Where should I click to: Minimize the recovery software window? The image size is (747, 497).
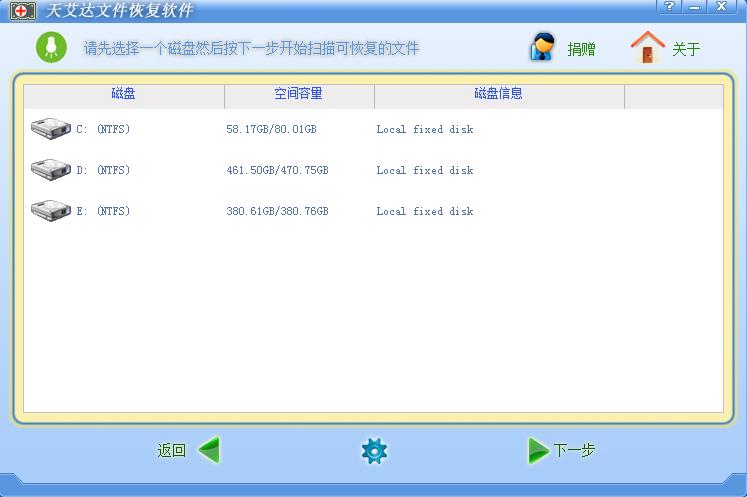[x=695, y=6]
